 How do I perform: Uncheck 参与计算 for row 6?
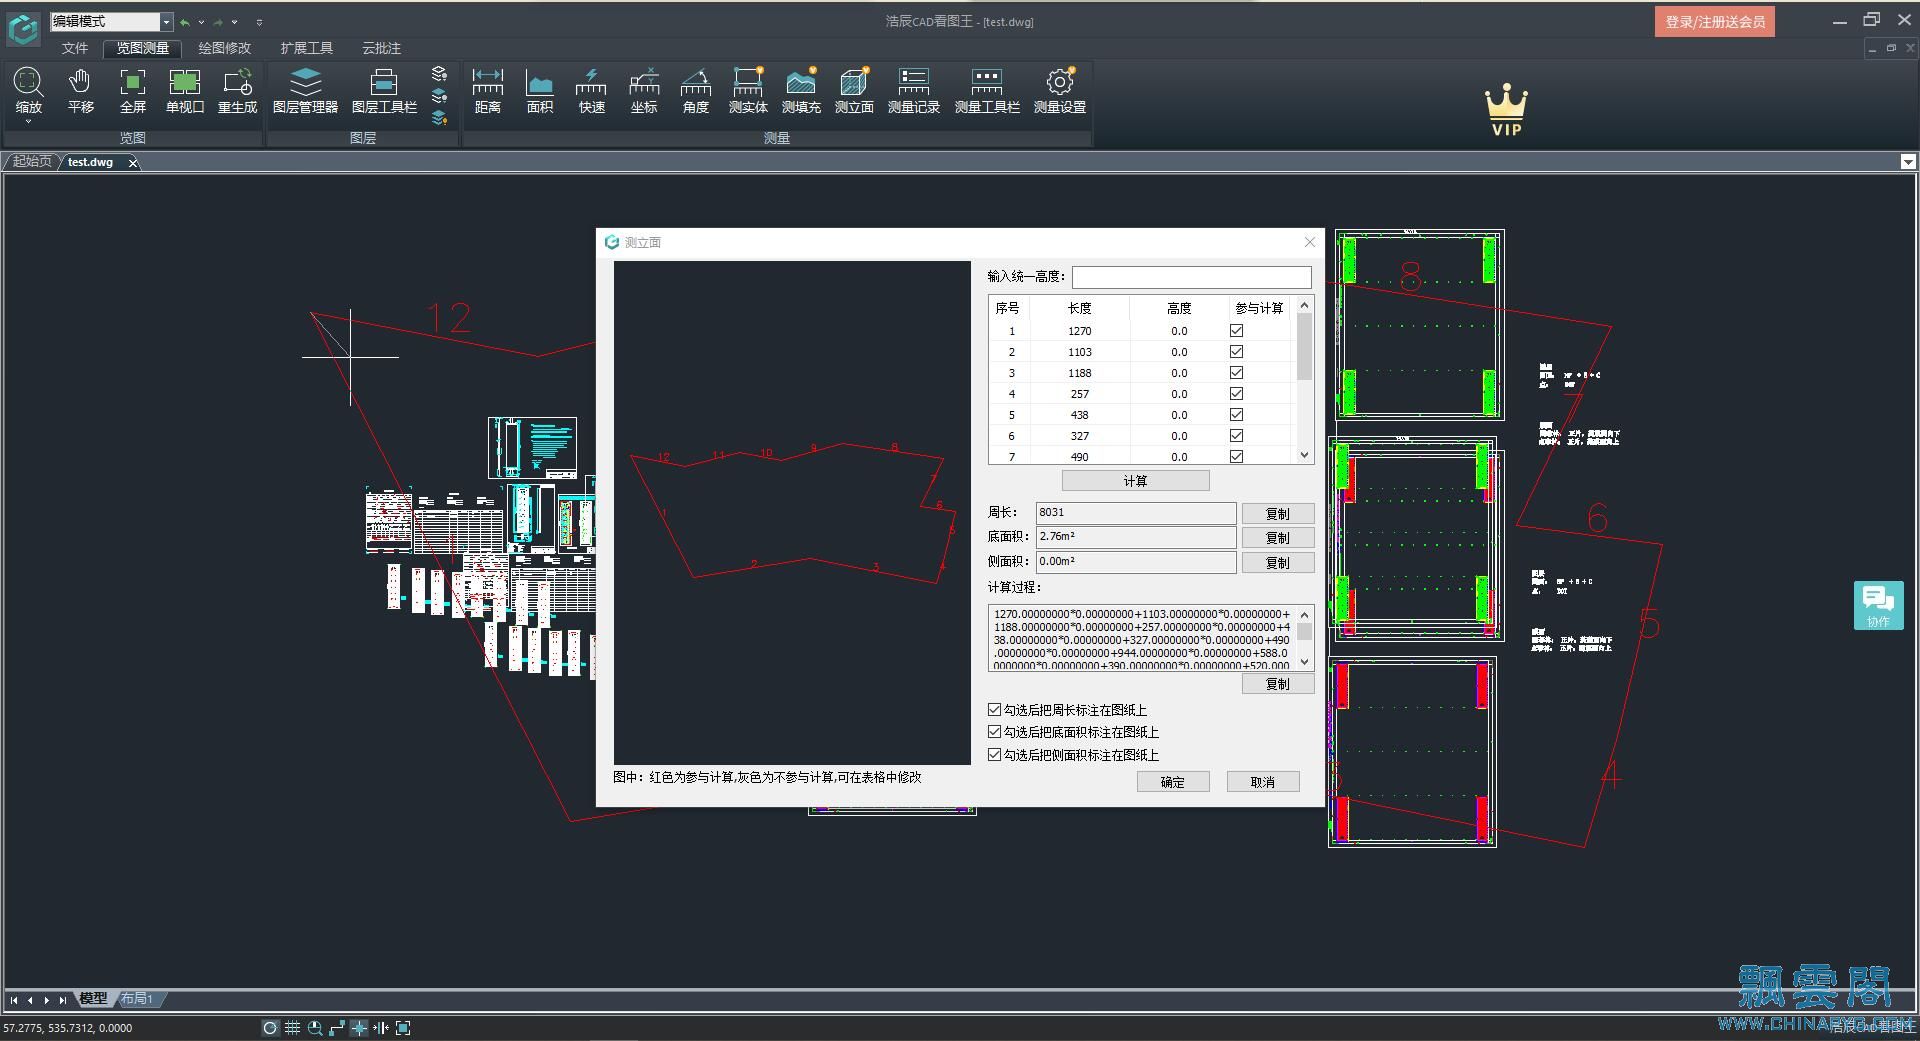[1236, 435]
